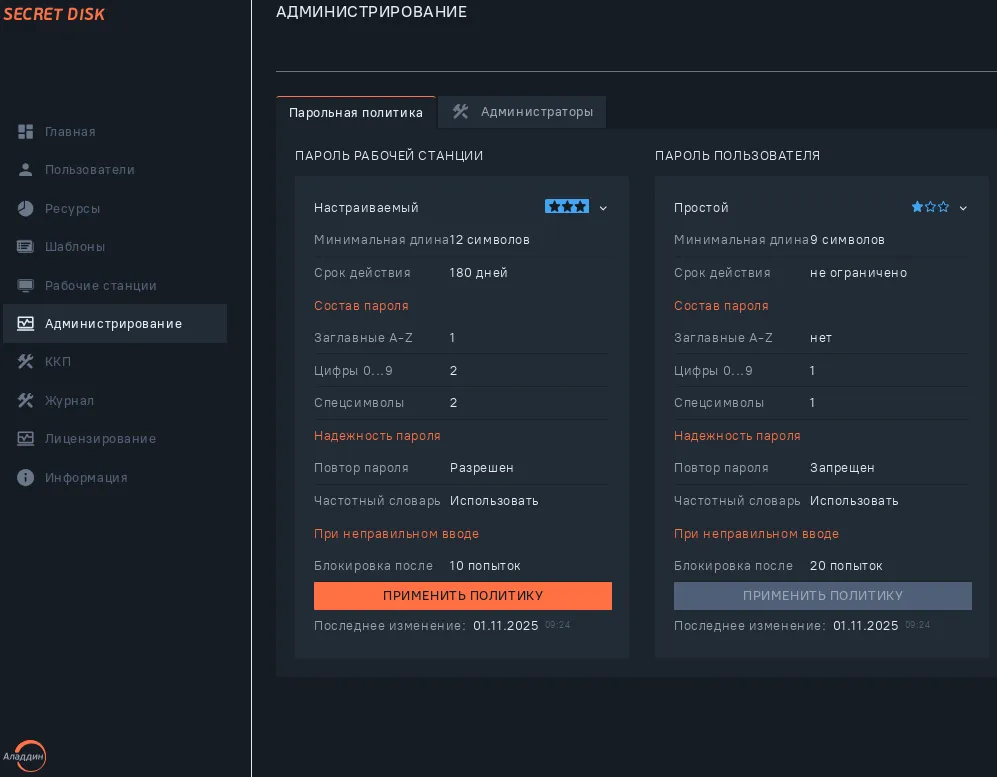Click the '20 попыток' lockout value

pyautogui.click(x=846, y=566)
